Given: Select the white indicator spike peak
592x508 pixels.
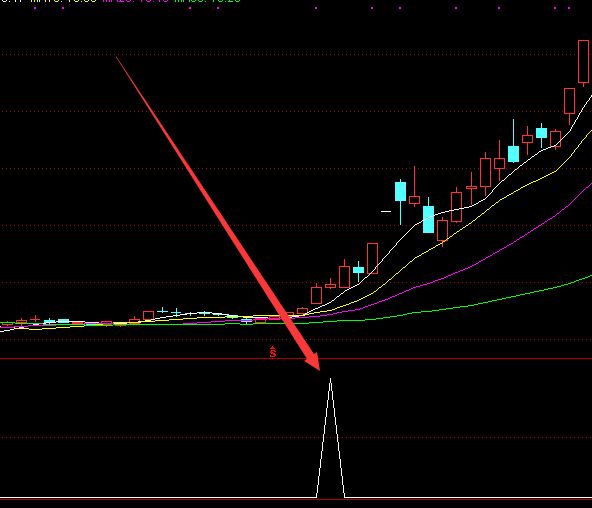Looking at the screenshot, I should [330, 379].
